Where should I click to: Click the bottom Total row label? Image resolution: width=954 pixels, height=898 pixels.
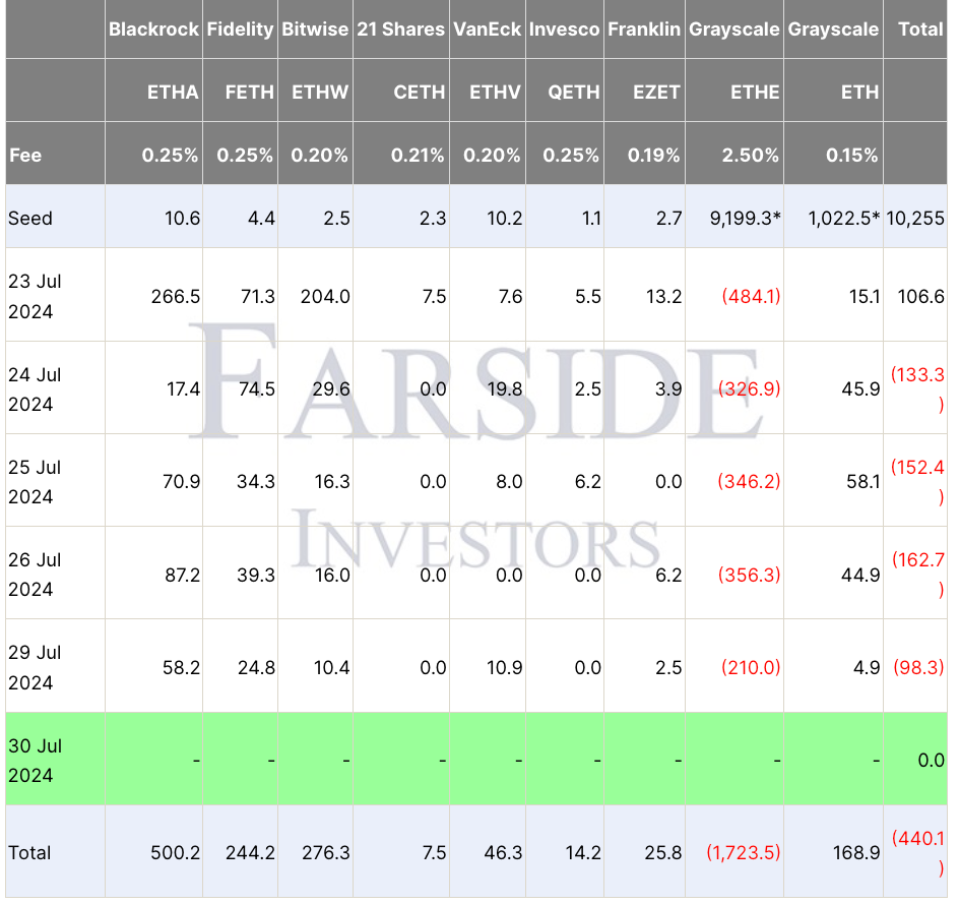point(29,852)
